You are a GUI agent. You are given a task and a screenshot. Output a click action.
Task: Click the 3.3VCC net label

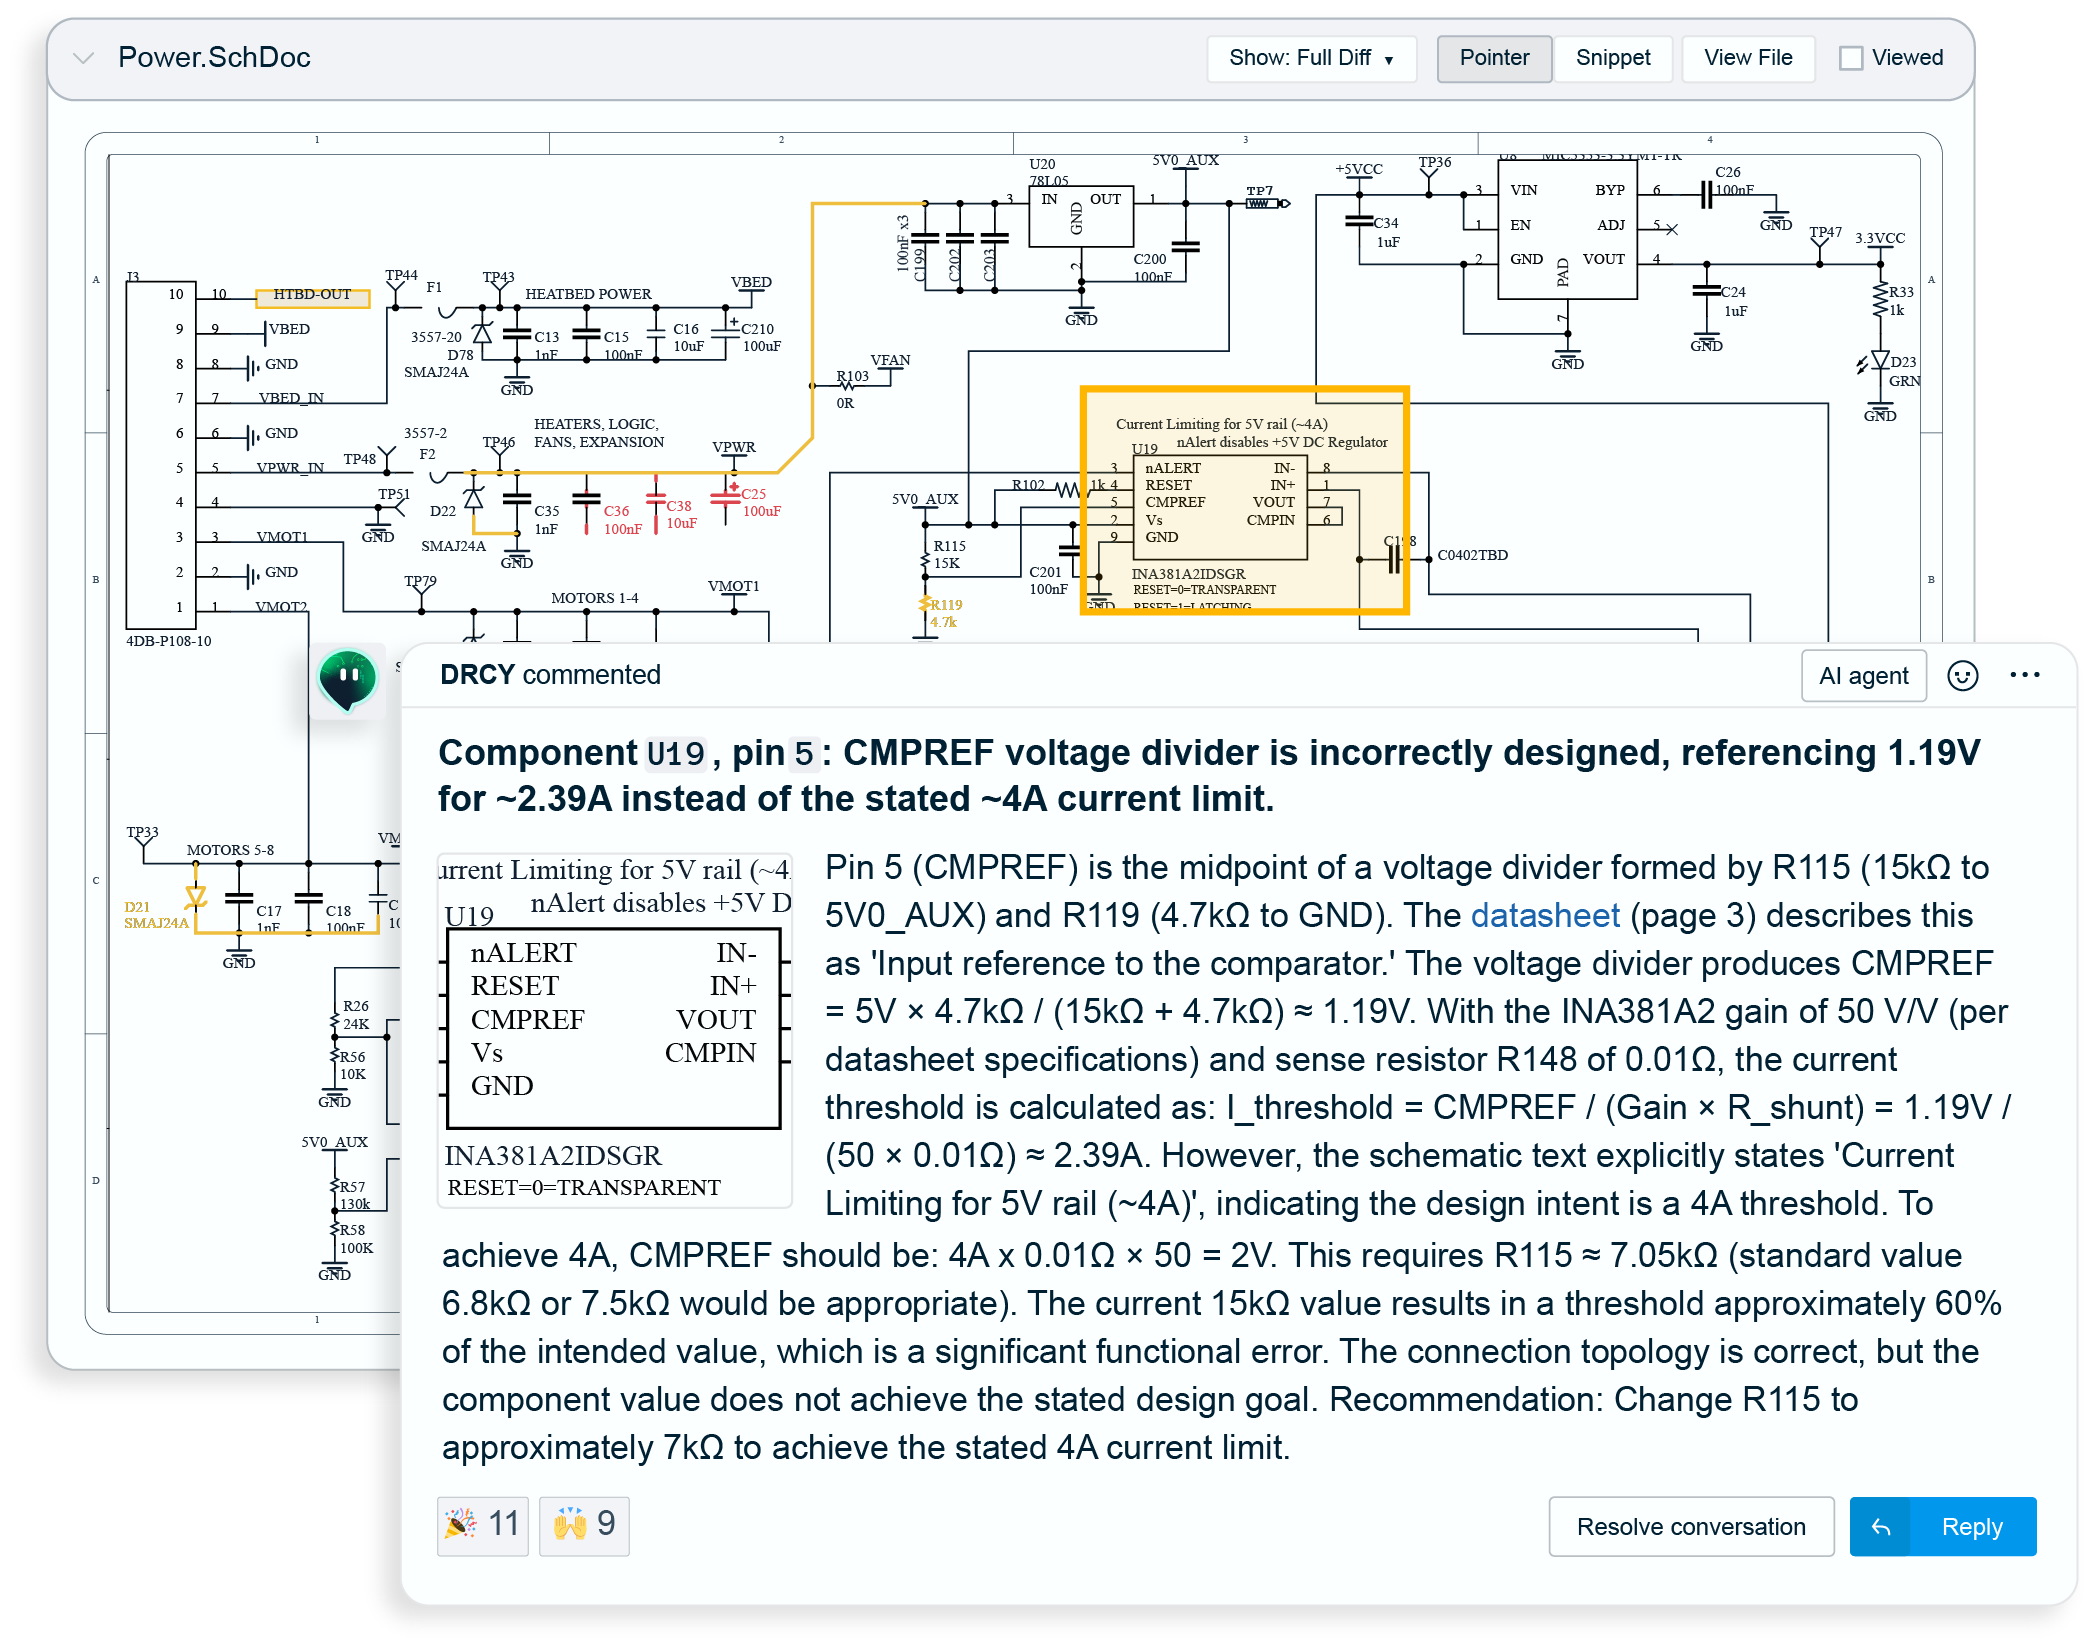click(1880, 238)
